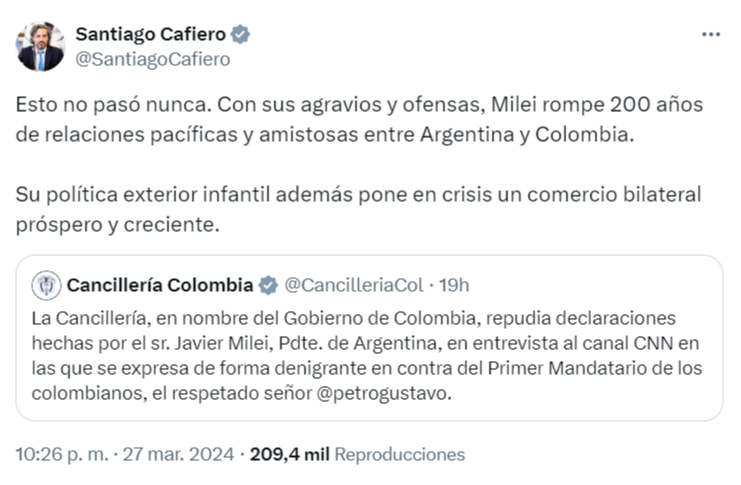741x485 pixels.
Task: Click the verified badge beside Santiago Cafiero
Action: pos(241,35)
